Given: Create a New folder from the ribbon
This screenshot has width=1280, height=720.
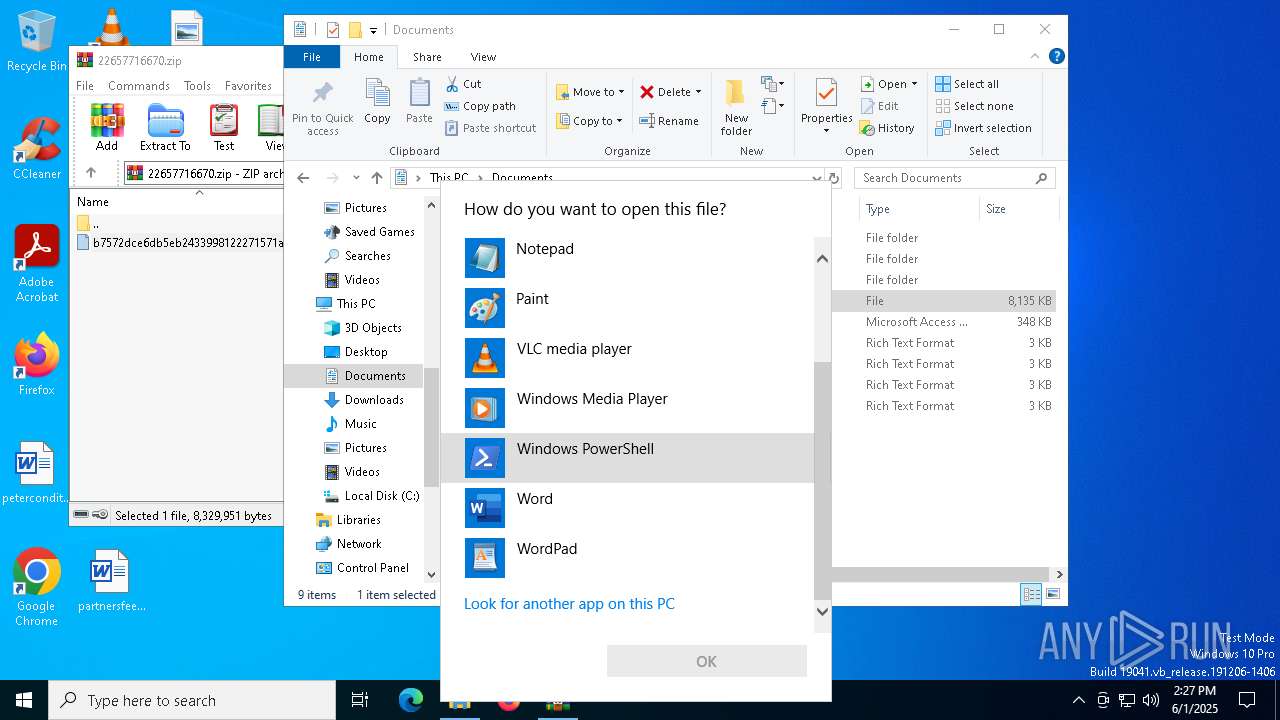Looking at the screenshot, I should pos(736,108).
